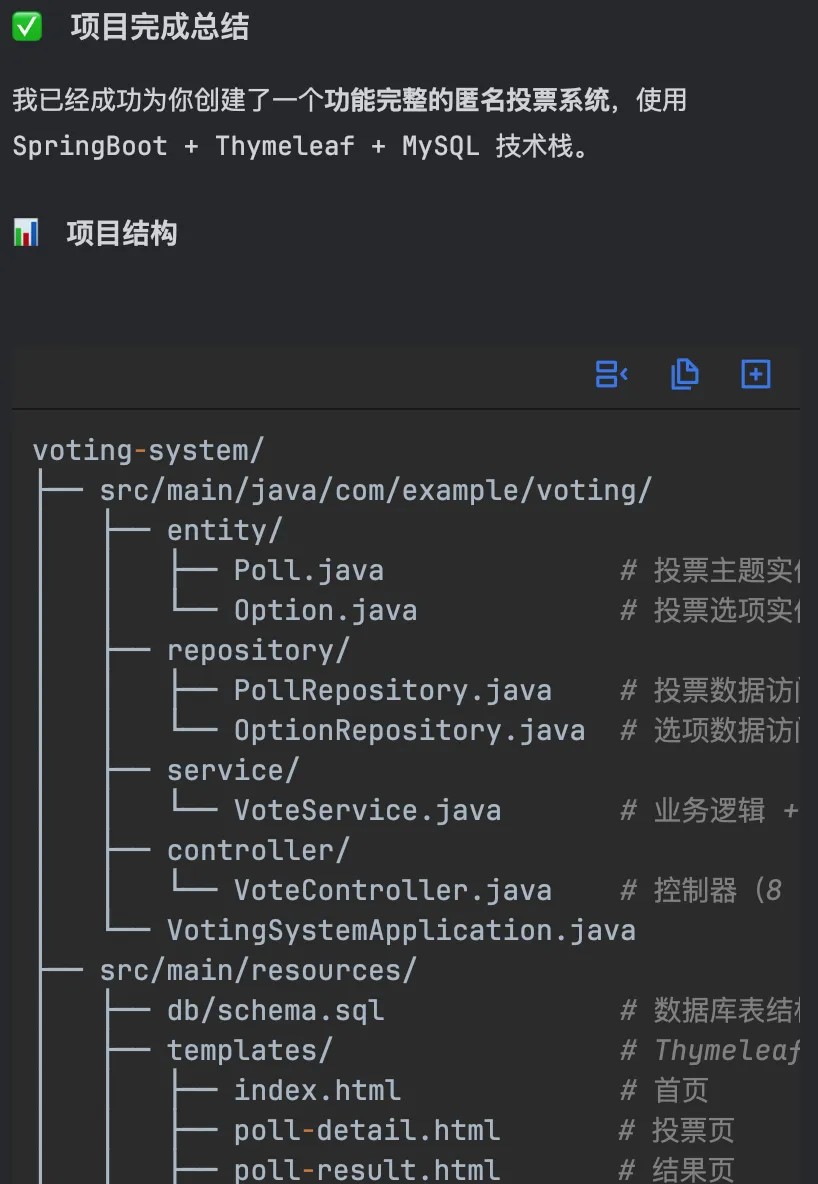Click OptionRepository.java in the tree

(x=409, y=730)
